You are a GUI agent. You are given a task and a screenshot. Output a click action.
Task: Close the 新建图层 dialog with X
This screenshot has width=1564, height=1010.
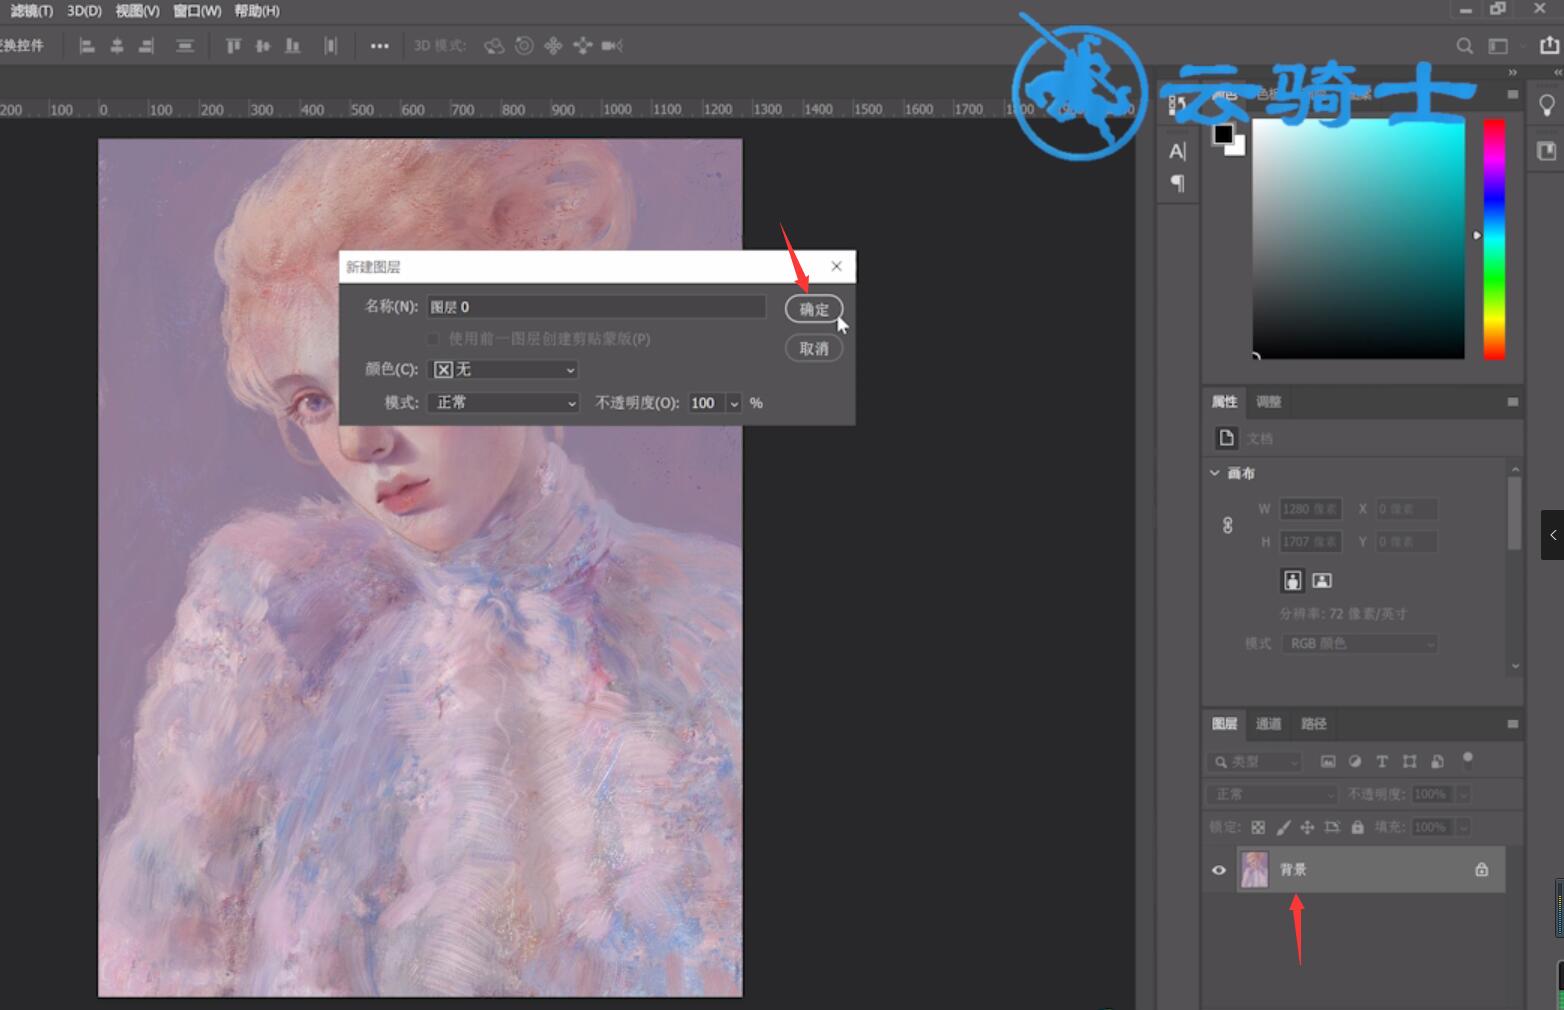click(836, 266)
